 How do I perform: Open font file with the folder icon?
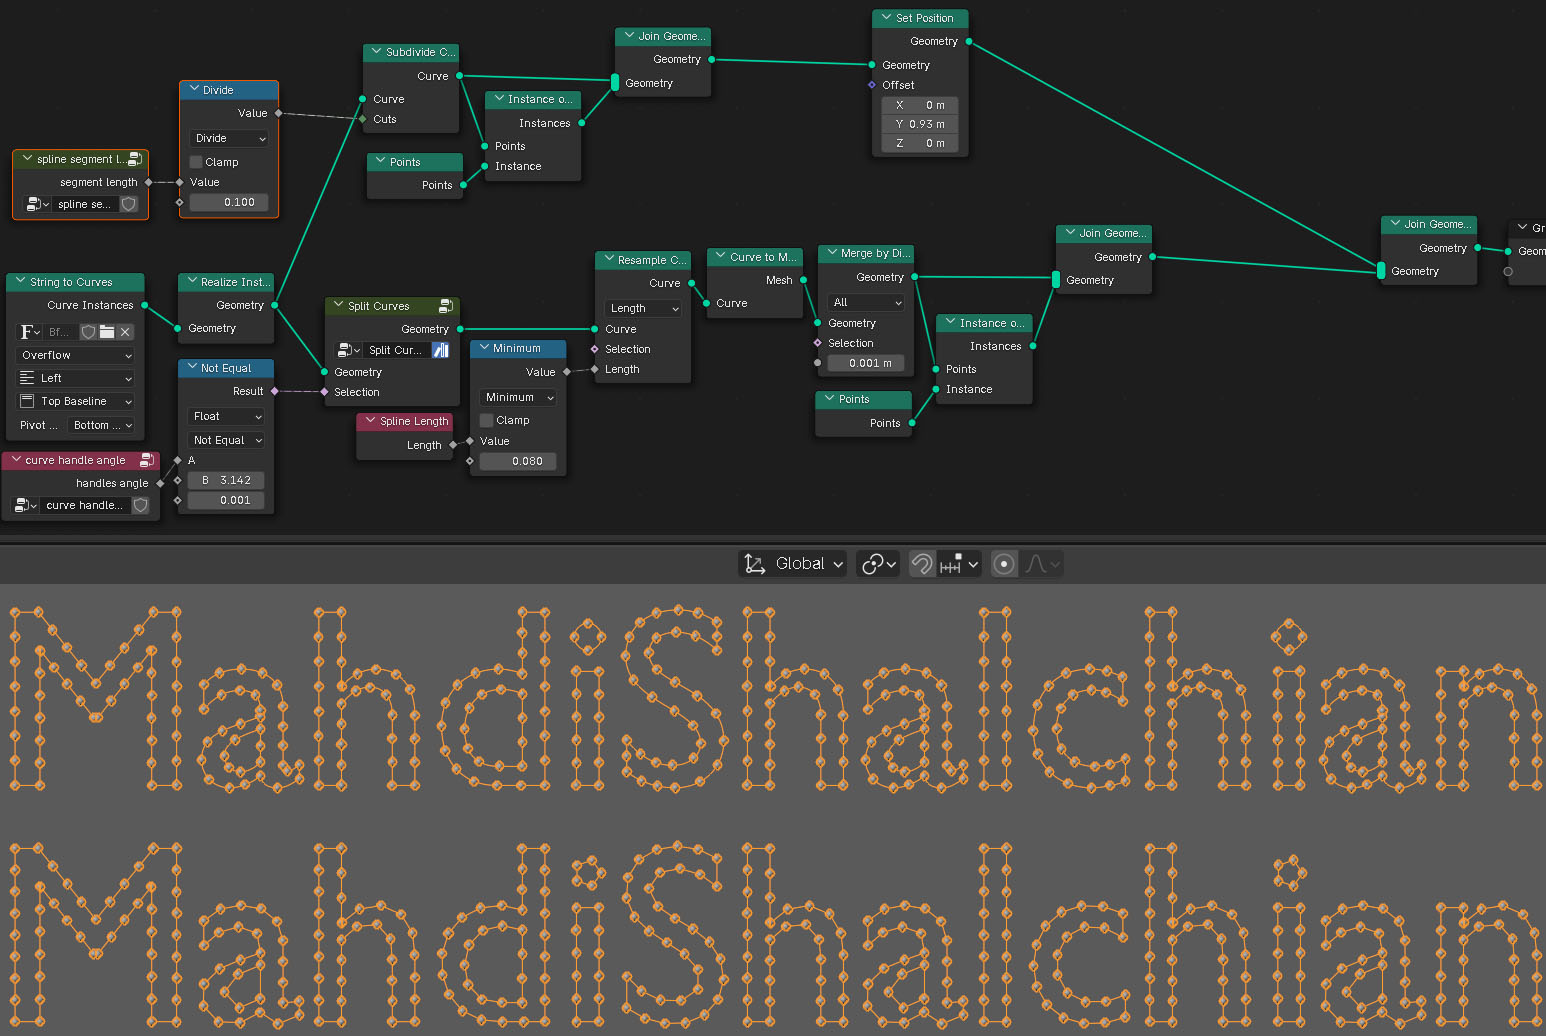(x=107, y=332)
